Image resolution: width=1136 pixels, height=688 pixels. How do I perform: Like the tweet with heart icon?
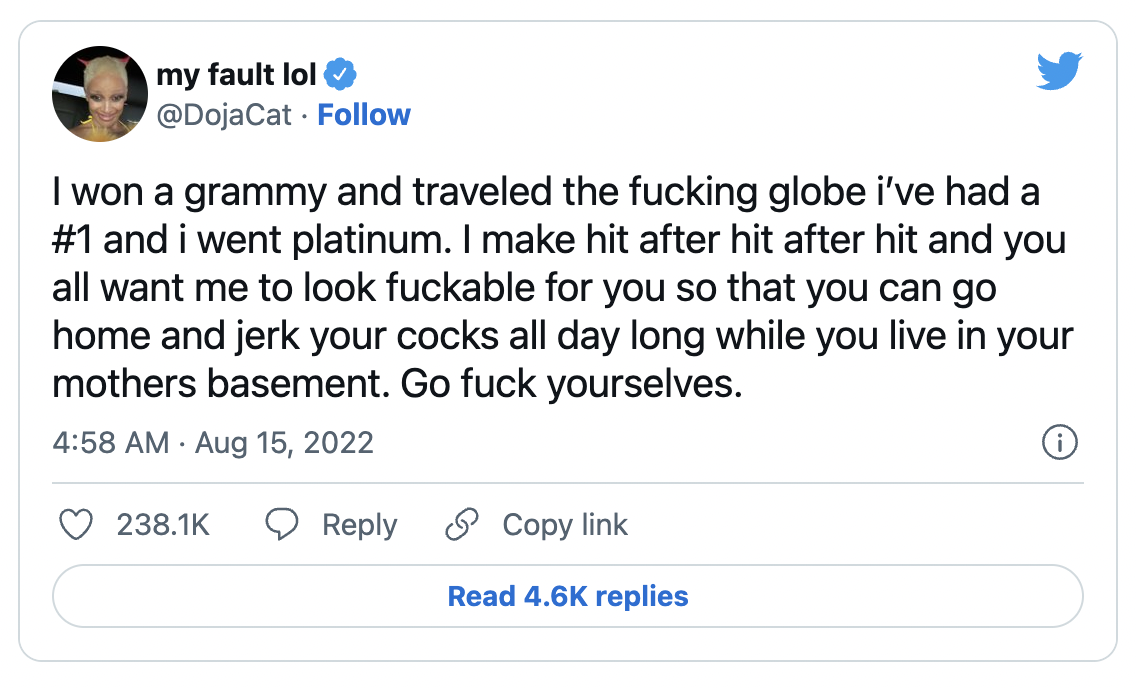click(x=75, y=525)
